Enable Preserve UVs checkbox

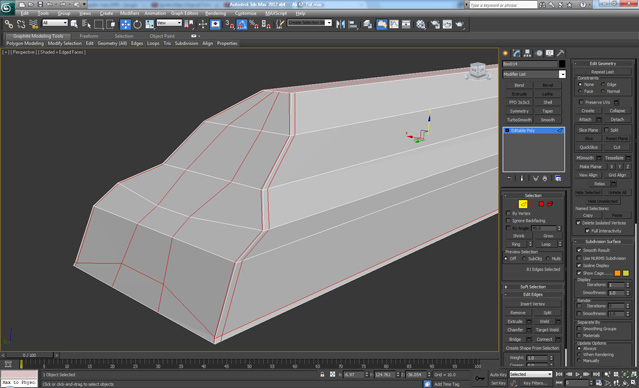582,102
